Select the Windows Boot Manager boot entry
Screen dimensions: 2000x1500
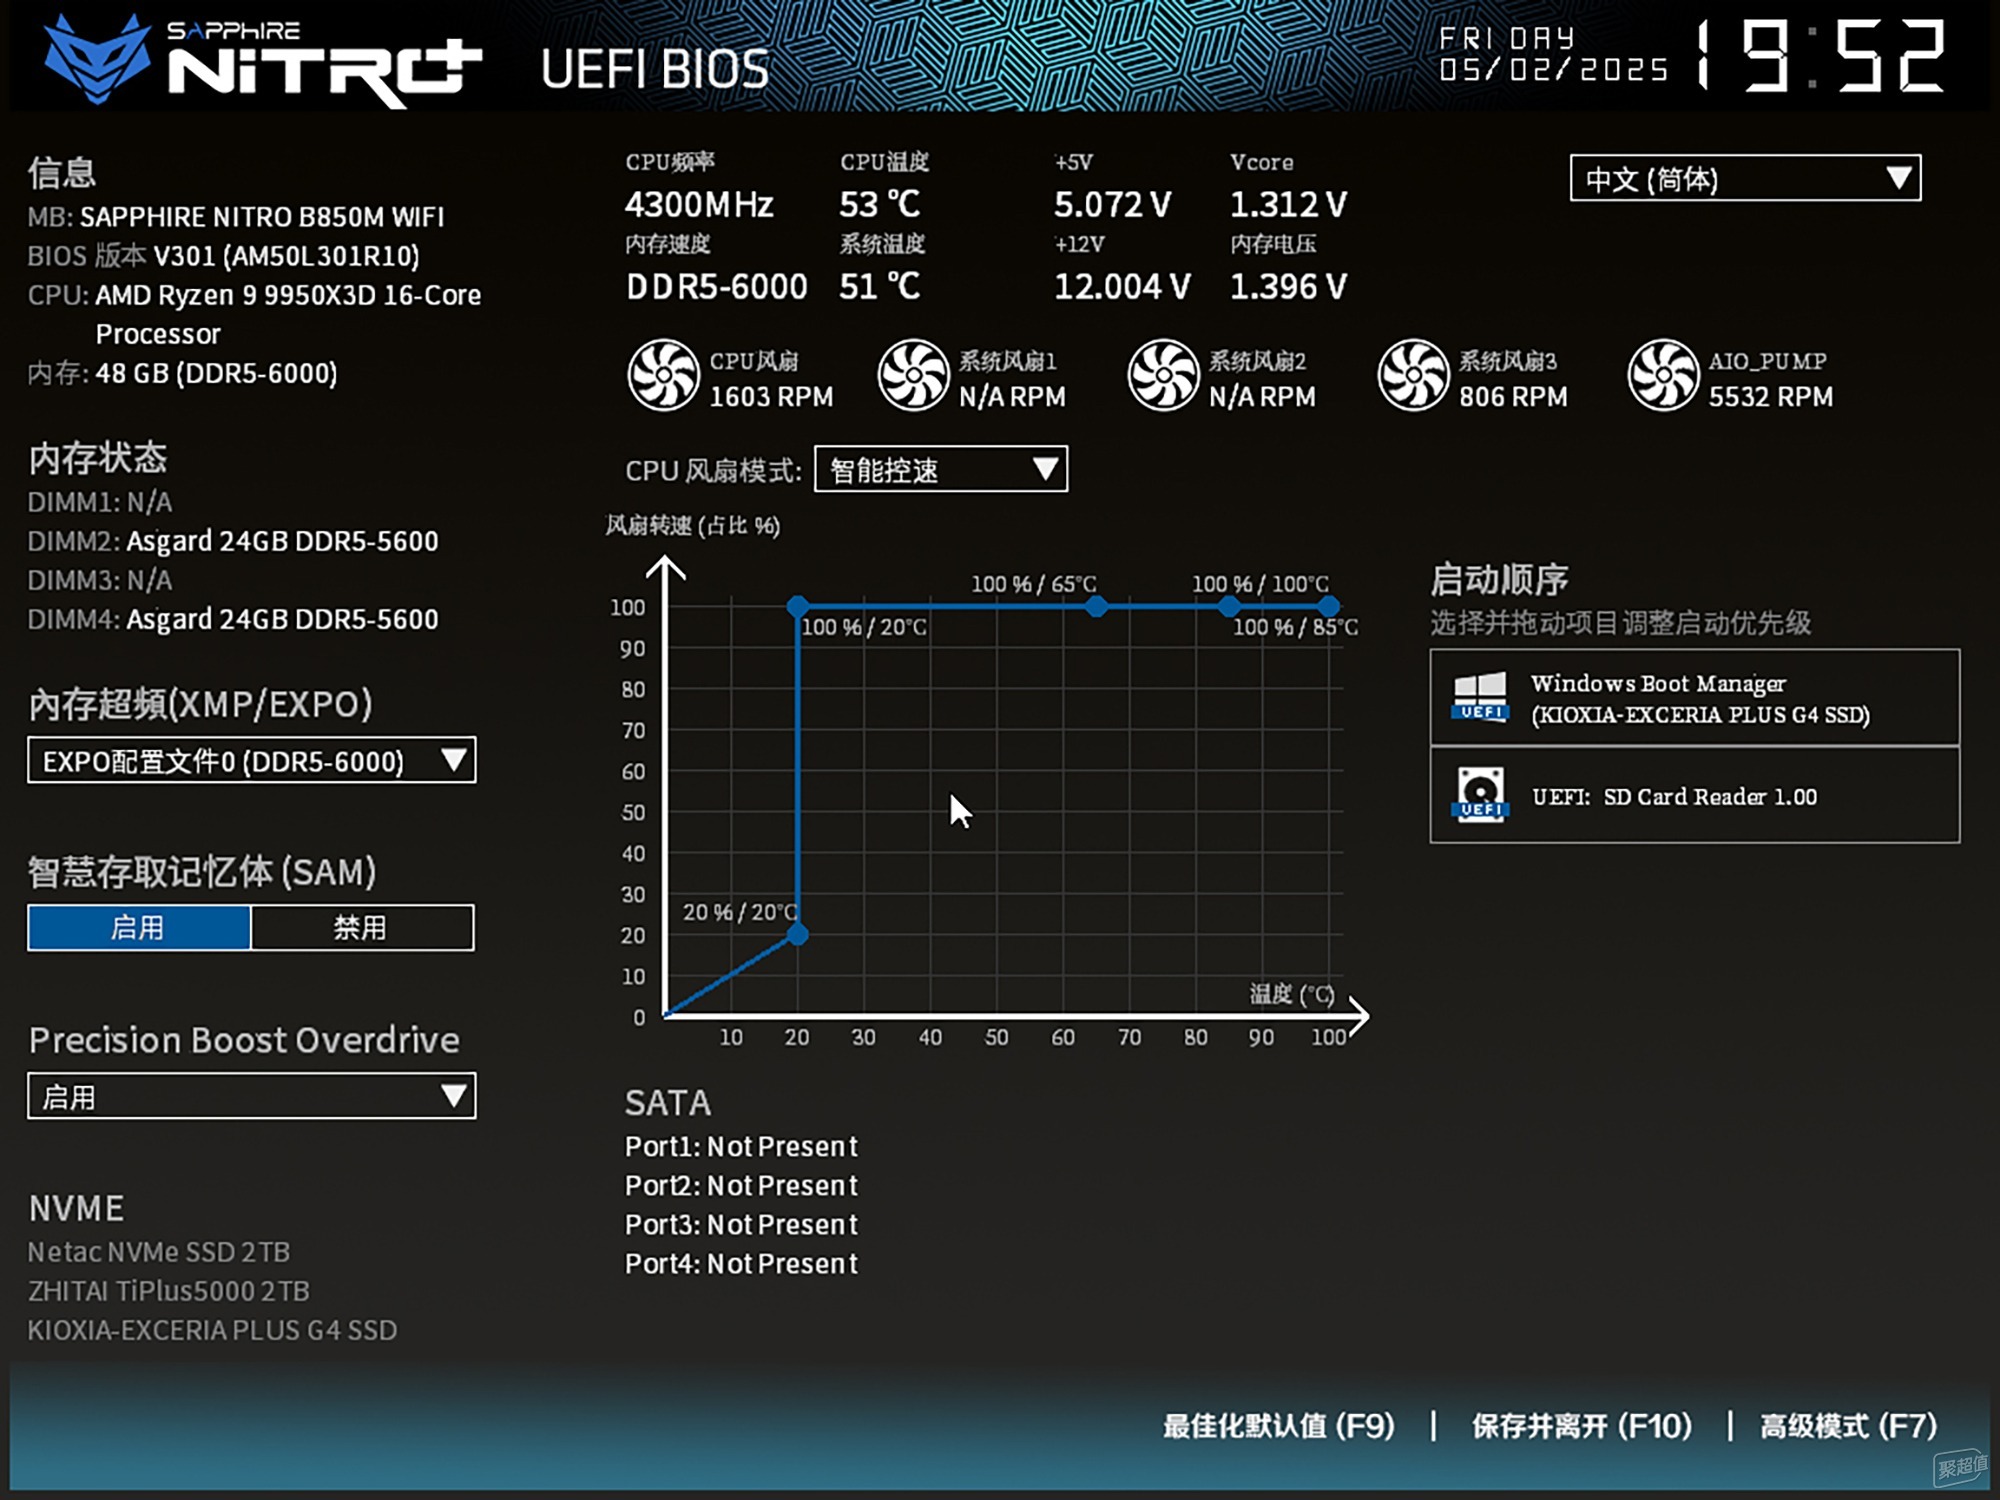[1700, 698]
